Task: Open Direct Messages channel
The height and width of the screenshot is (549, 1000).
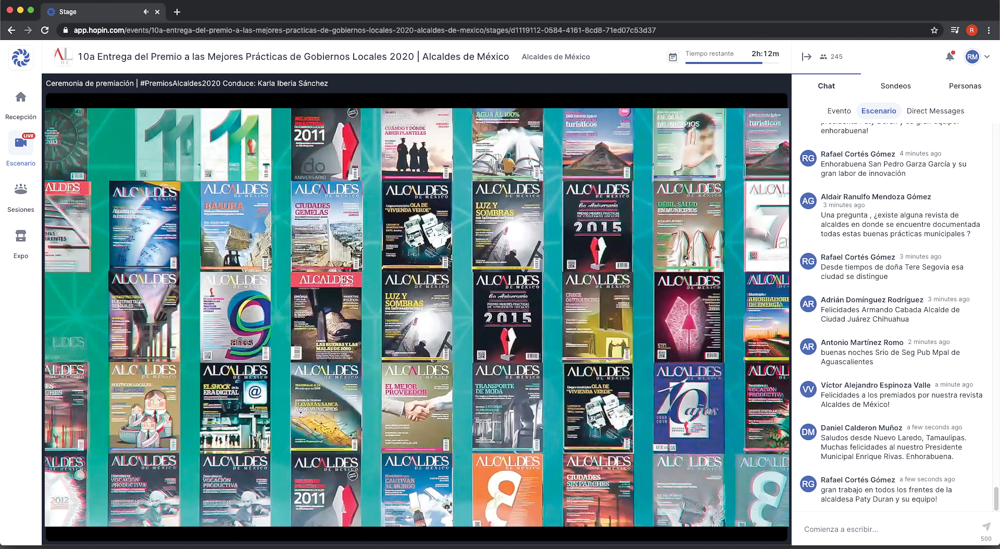Action: pos(935,111)
